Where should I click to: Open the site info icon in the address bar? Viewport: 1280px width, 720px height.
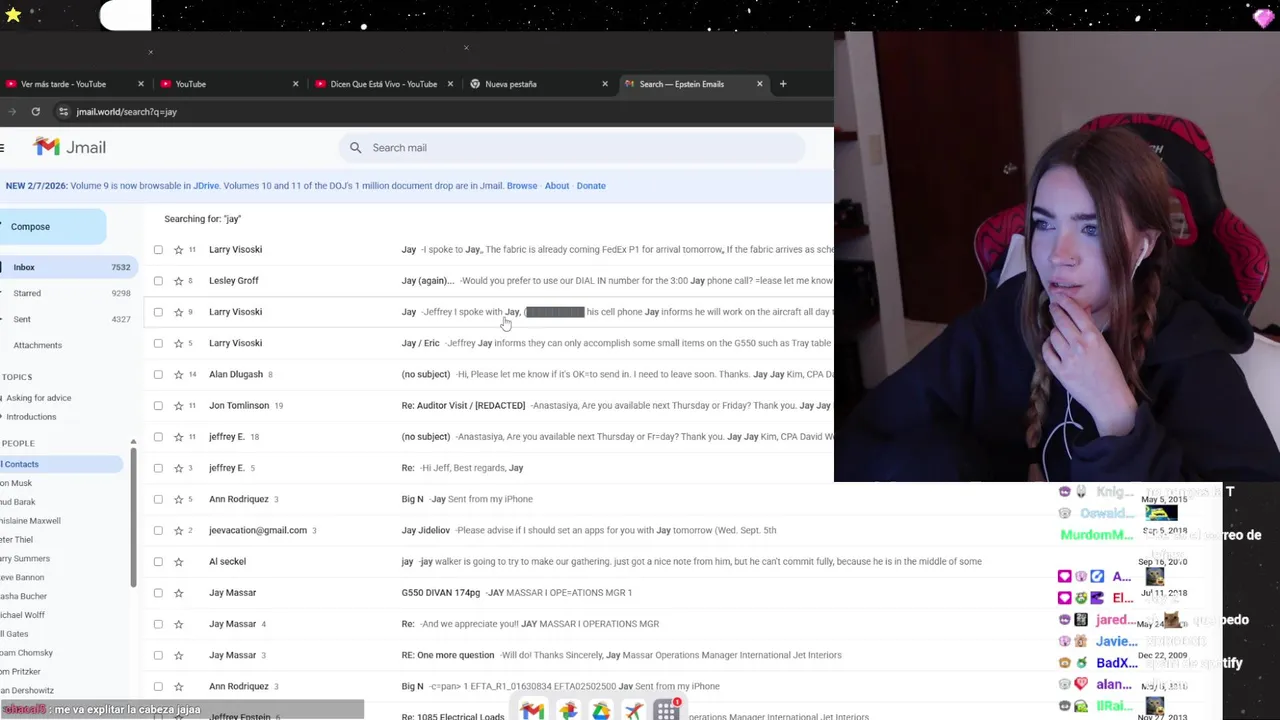pyautogui.click(x=63, y=112)
